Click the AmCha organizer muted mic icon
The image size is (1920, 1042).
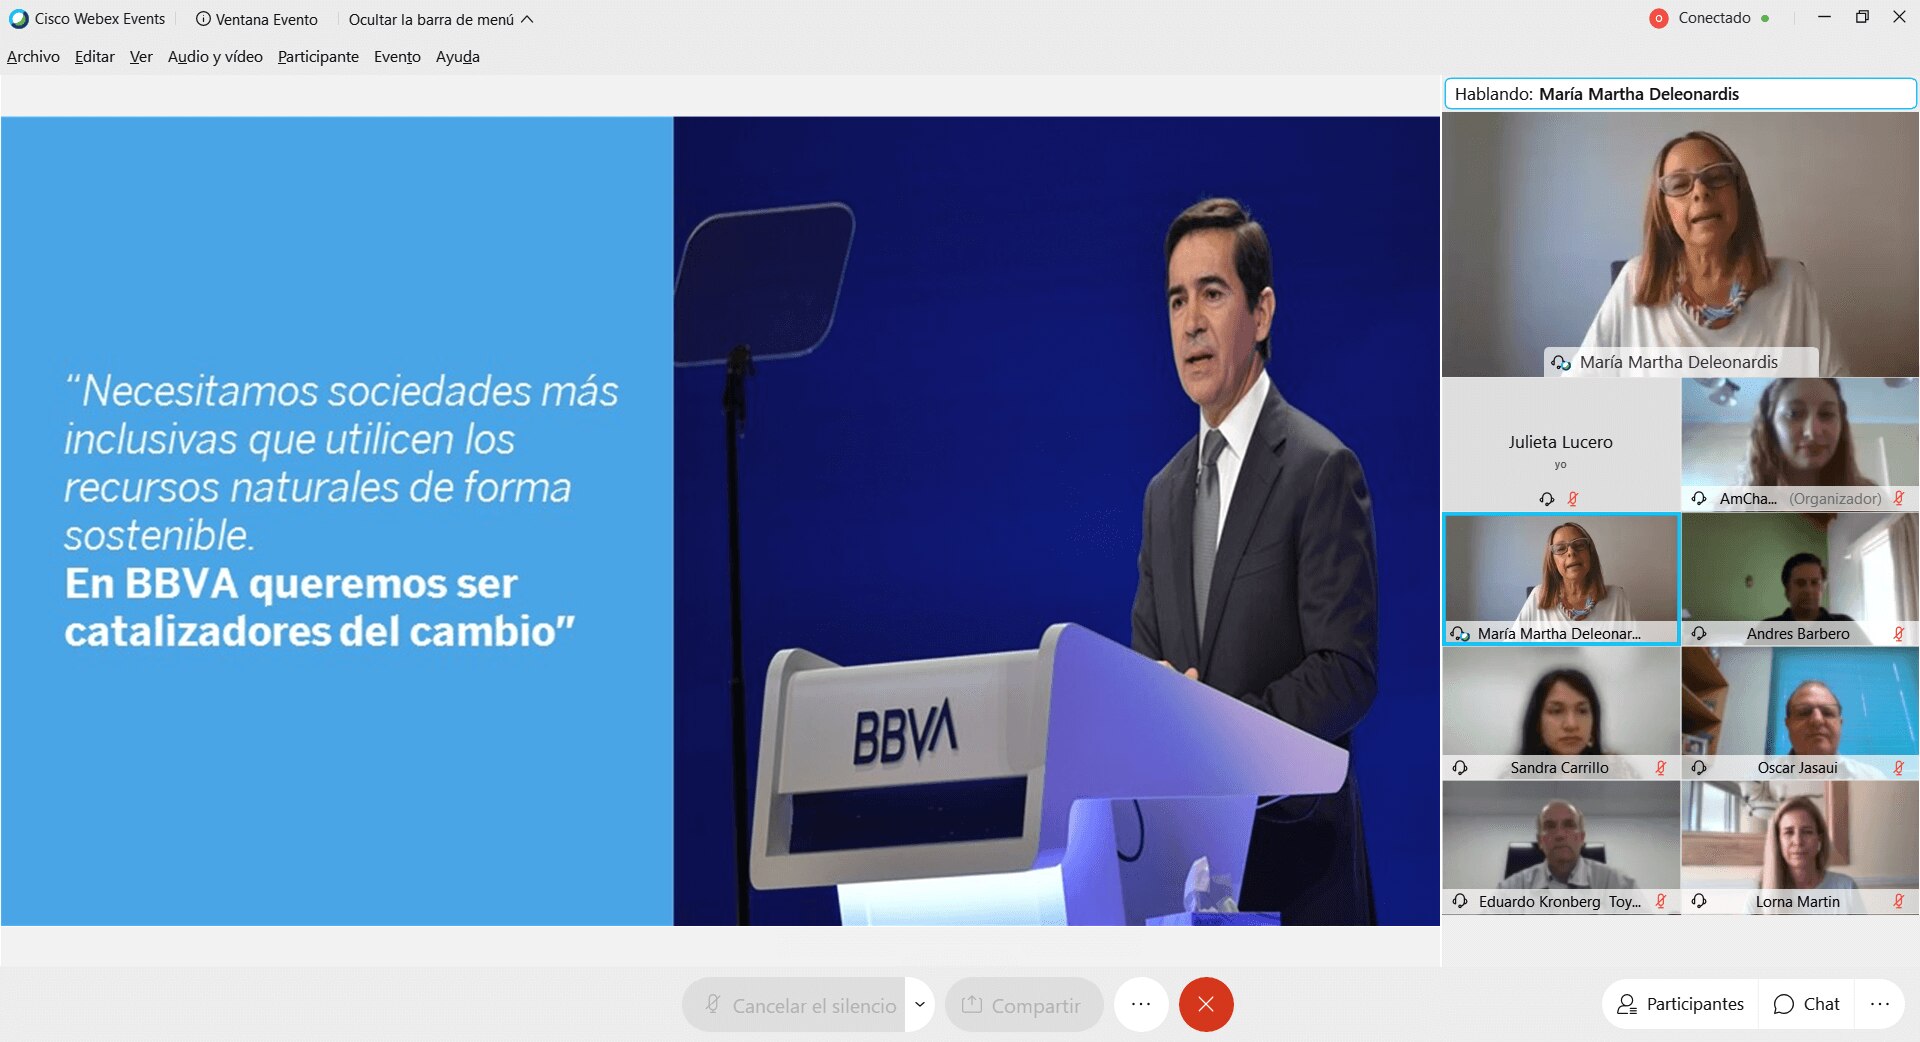(x=1899, y=499)
